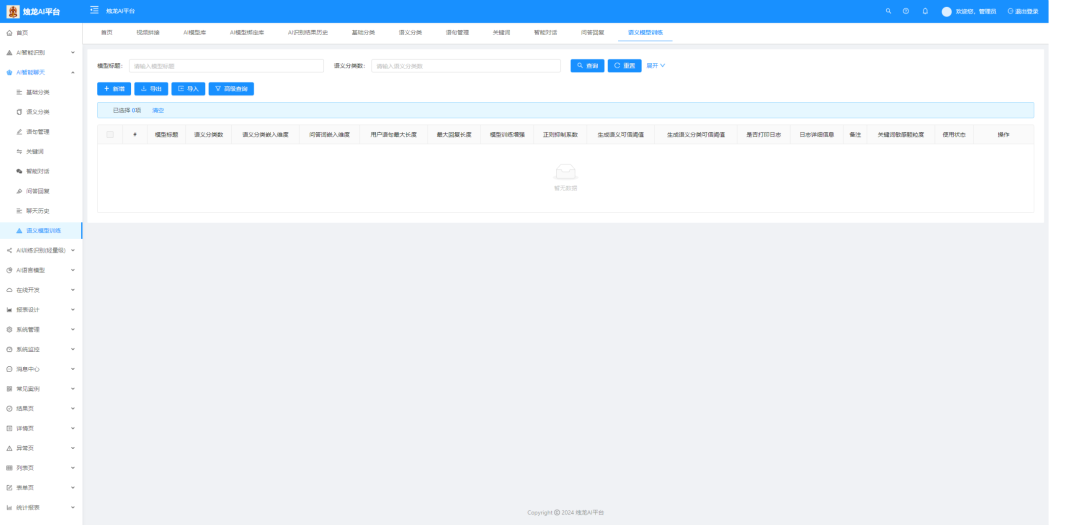
Task: Click the 导入 import button
Action: pyautogui.click(x=188, y=89)
